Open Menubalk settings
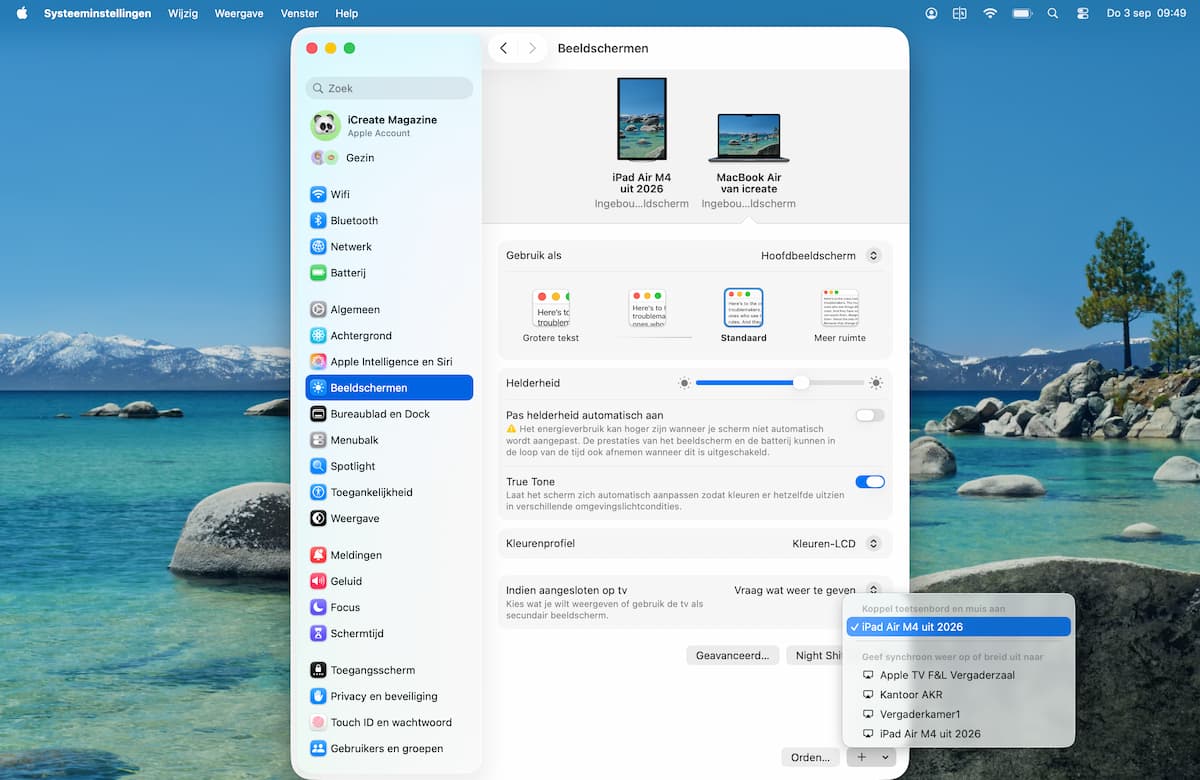Screen dimensions: 1200x780 tap(389, 439)
